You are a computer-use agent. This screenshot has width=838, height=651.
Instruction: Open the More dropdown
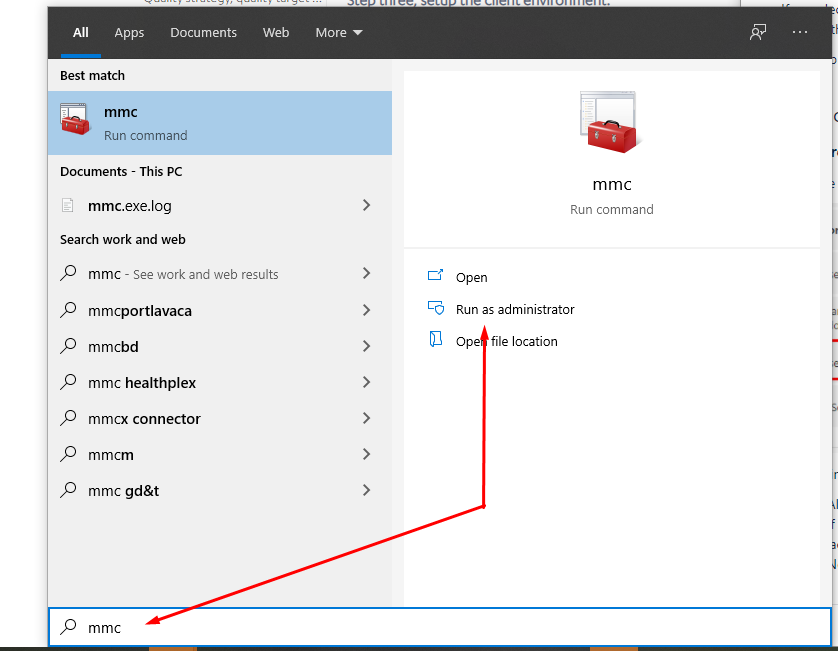click(339, 33)
